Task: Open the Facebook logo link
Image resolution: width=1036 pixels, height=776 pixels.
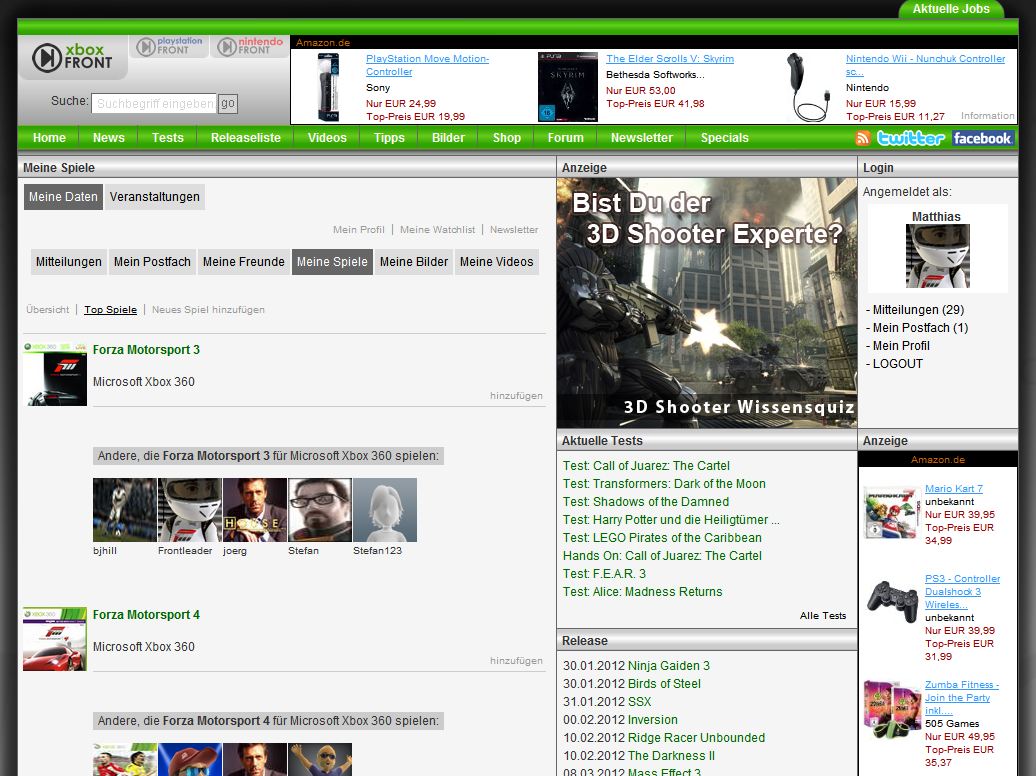Action: coord(982,138)
